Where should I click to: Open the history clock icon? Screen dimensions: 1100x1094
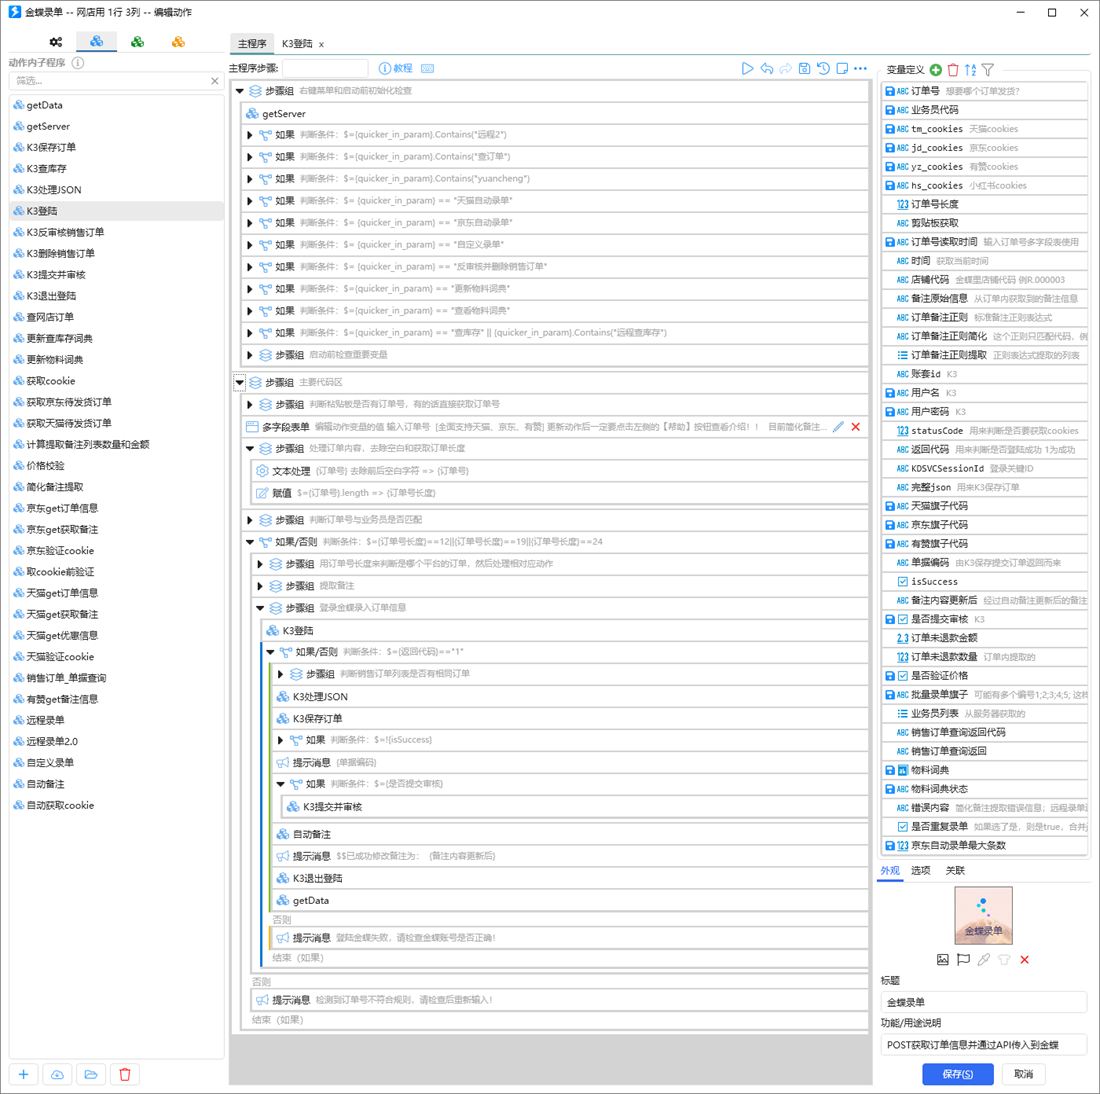tap(824, 69)
